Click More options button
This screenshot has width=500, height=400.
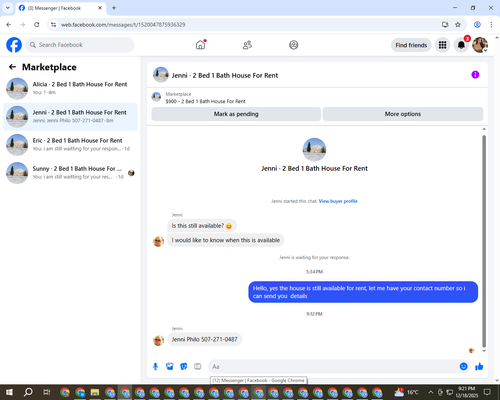pyautogui.click(x=403, y=114)
